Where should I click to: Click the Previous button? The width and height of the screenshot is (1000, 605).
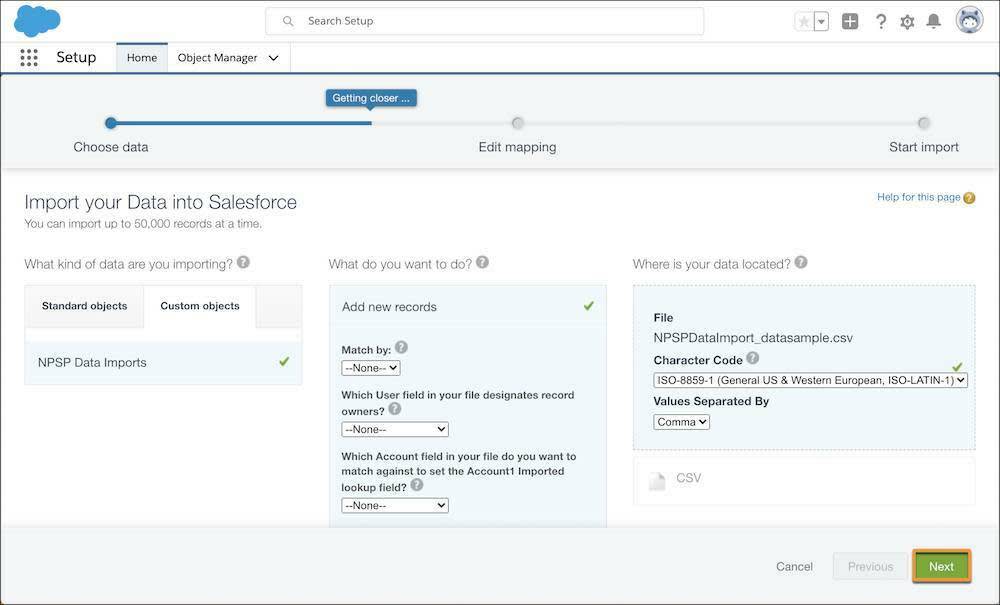[x=870, y=566]
